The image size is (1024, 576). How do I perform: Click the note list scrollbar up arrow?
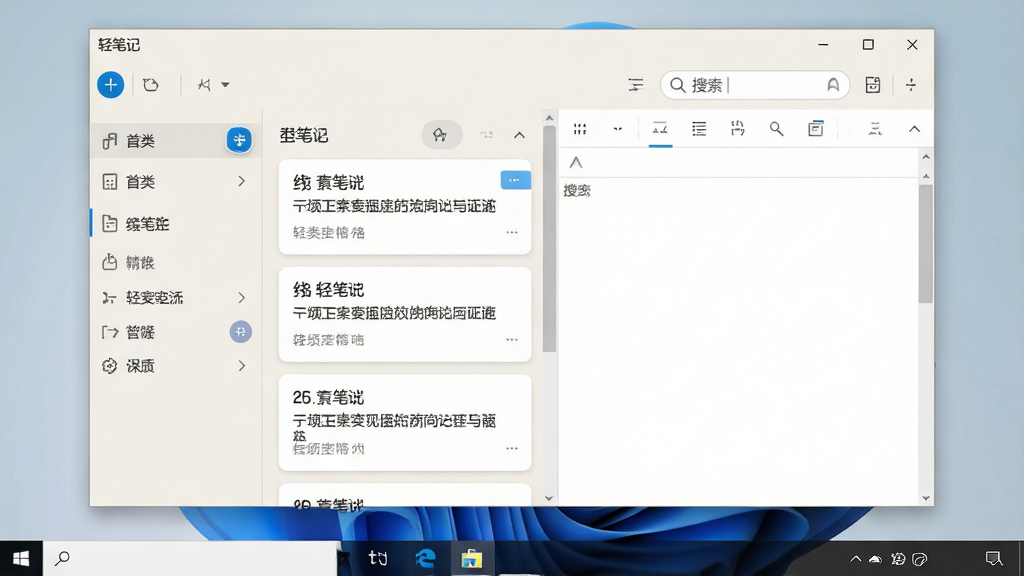pyautogui.click(x=549, y=118)
